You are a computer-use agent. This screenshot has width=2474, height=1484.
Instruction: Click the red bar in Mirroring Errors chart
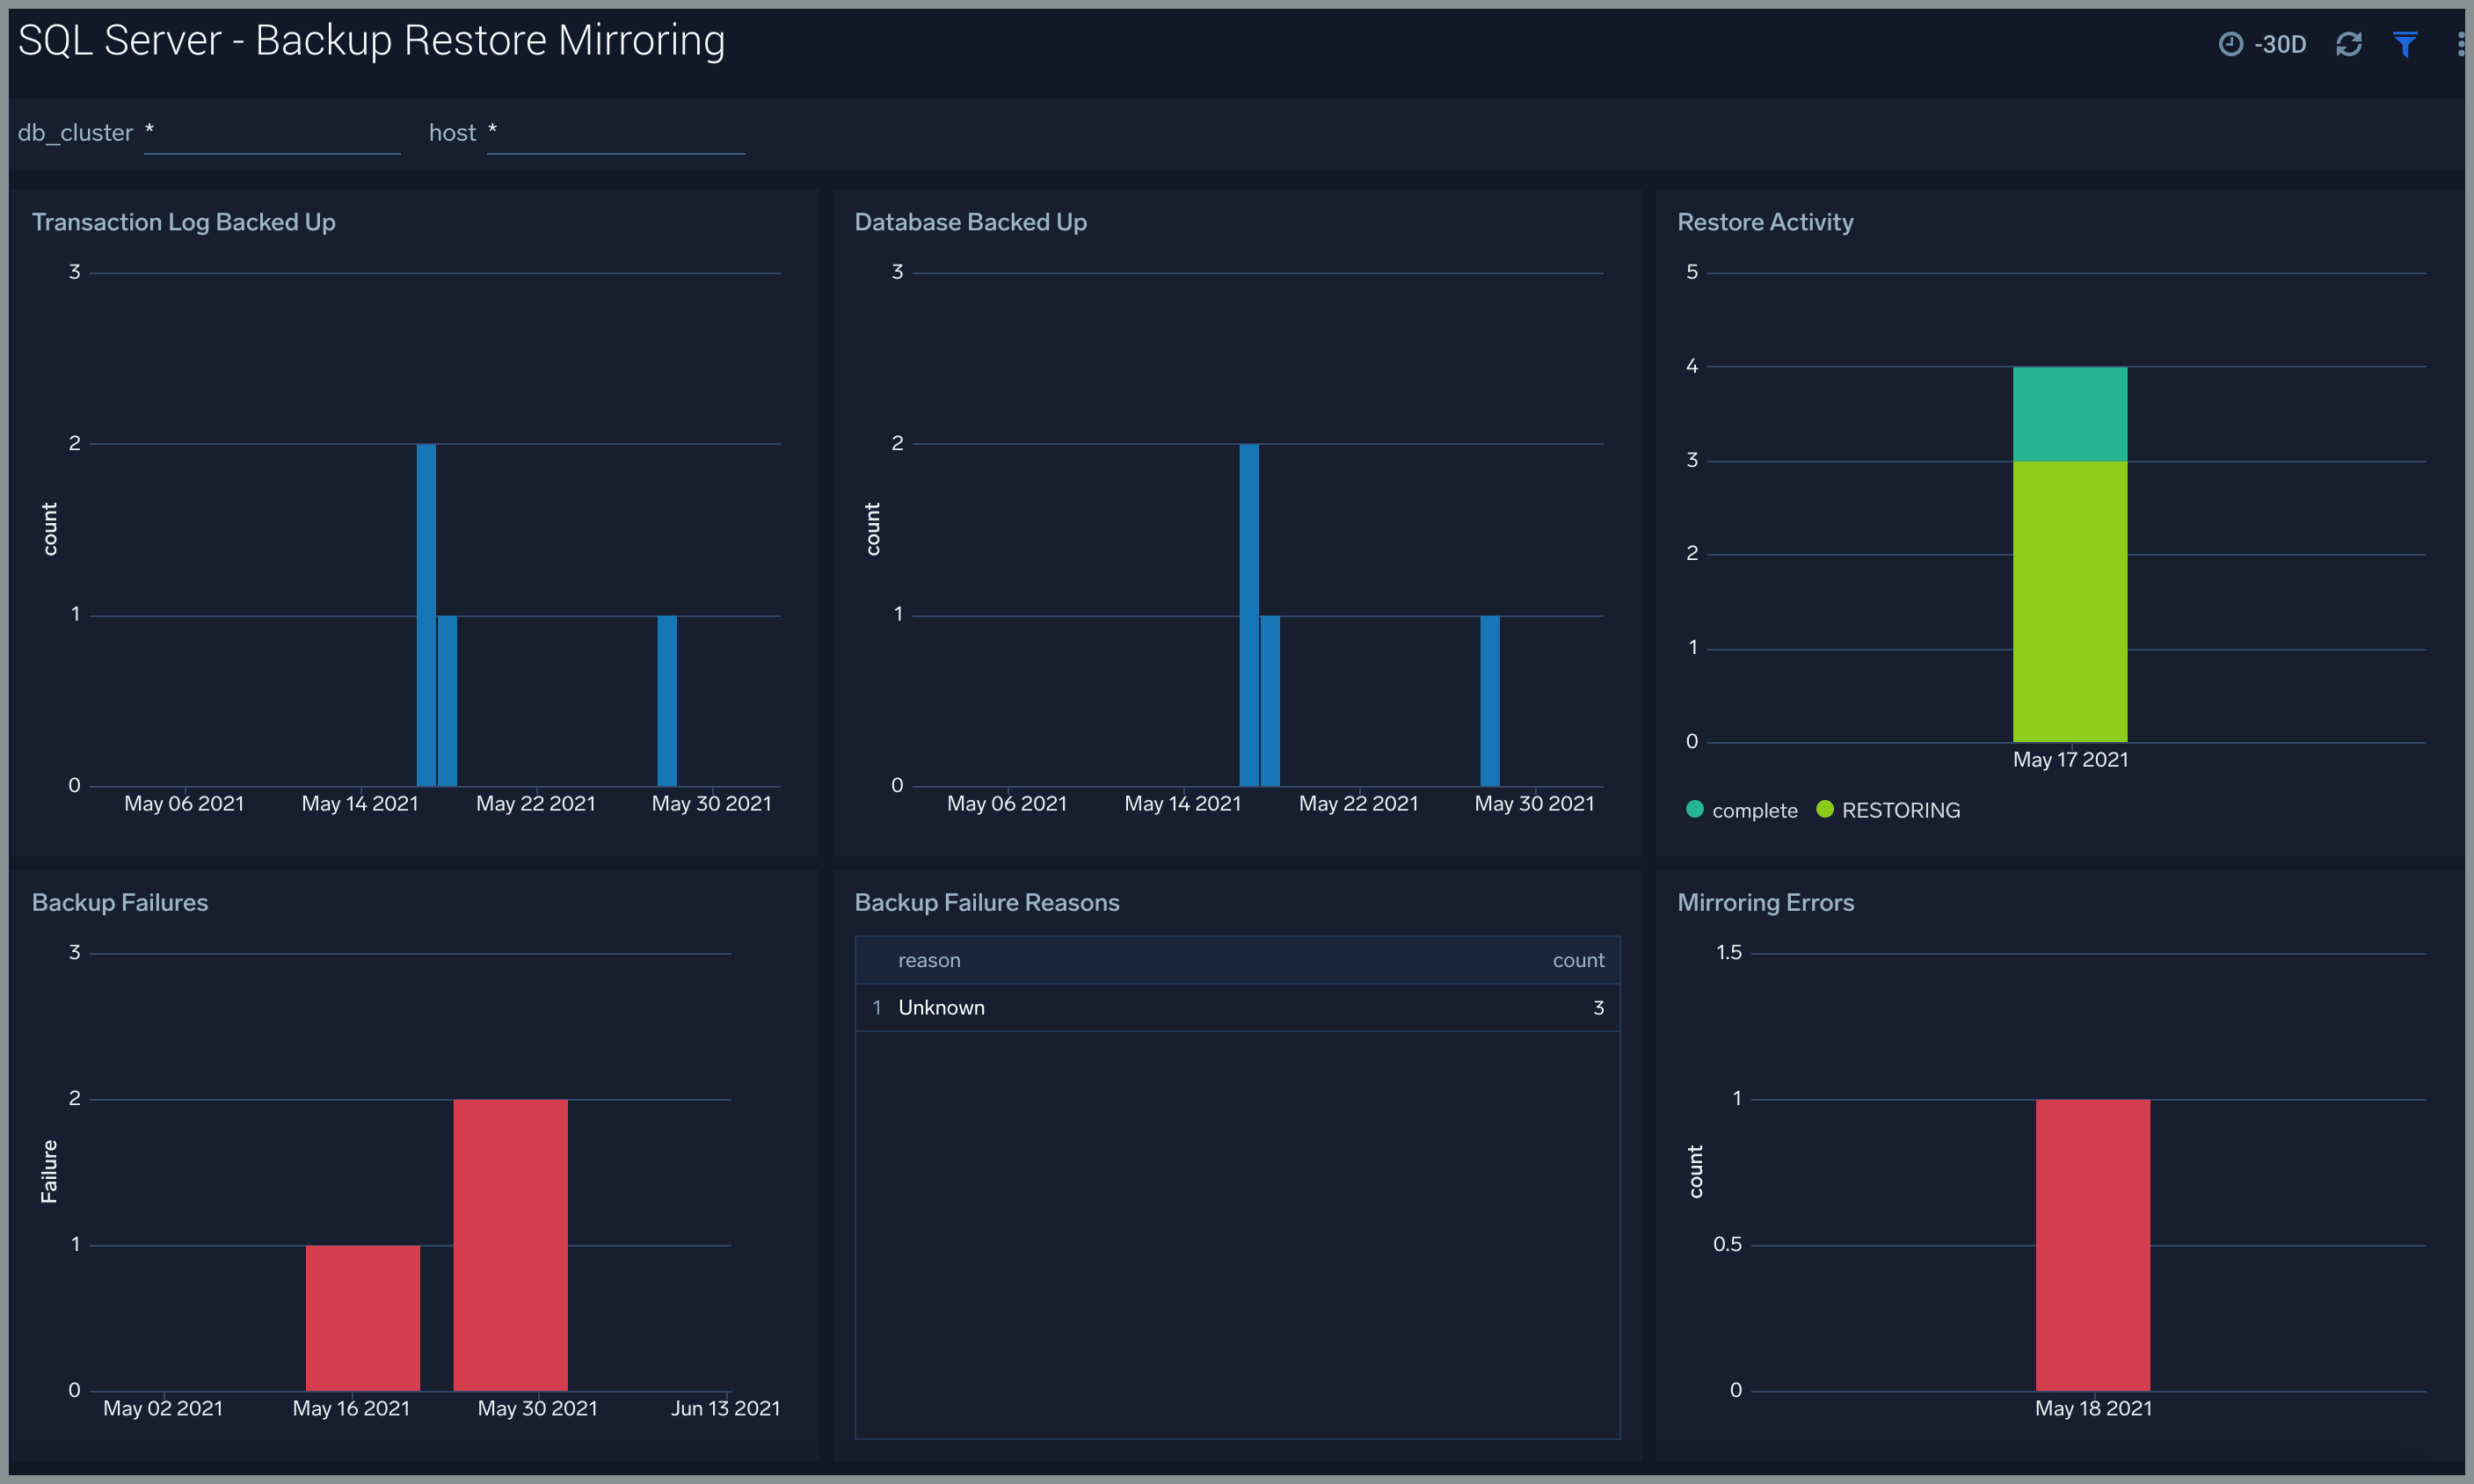(x=2093, y=1245)
